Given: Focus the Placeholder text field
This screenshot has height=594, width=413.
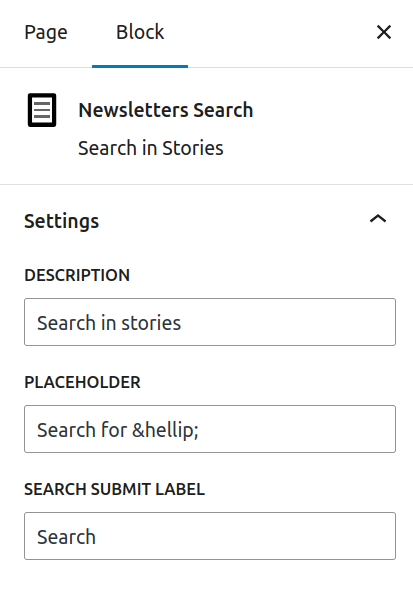Looking at the screenshot, I should coord(210,429).
